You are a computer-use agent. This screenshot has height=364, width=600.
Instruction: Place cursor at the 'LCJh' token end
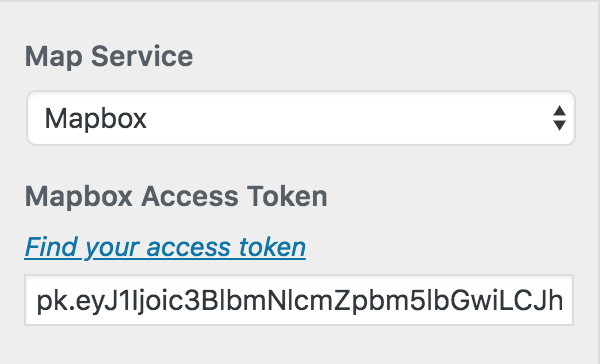coord(562,301)
